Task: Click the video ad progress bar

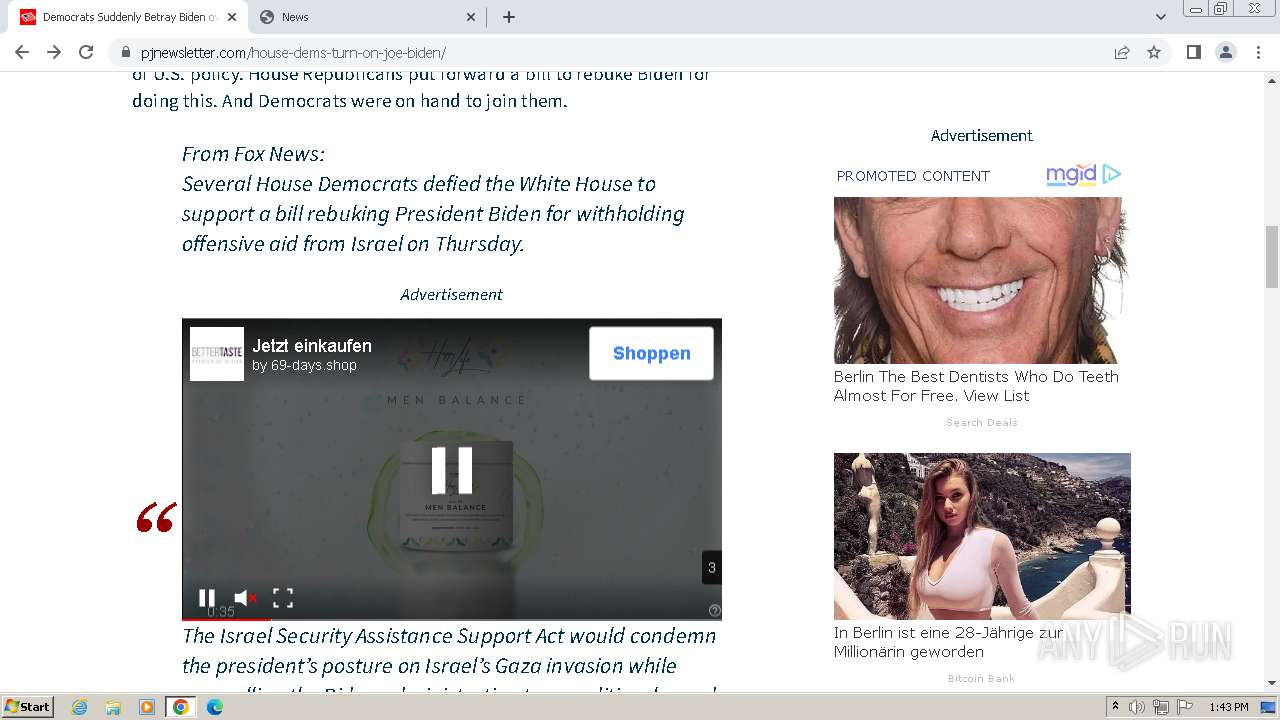Action: [x=452, y=618]
